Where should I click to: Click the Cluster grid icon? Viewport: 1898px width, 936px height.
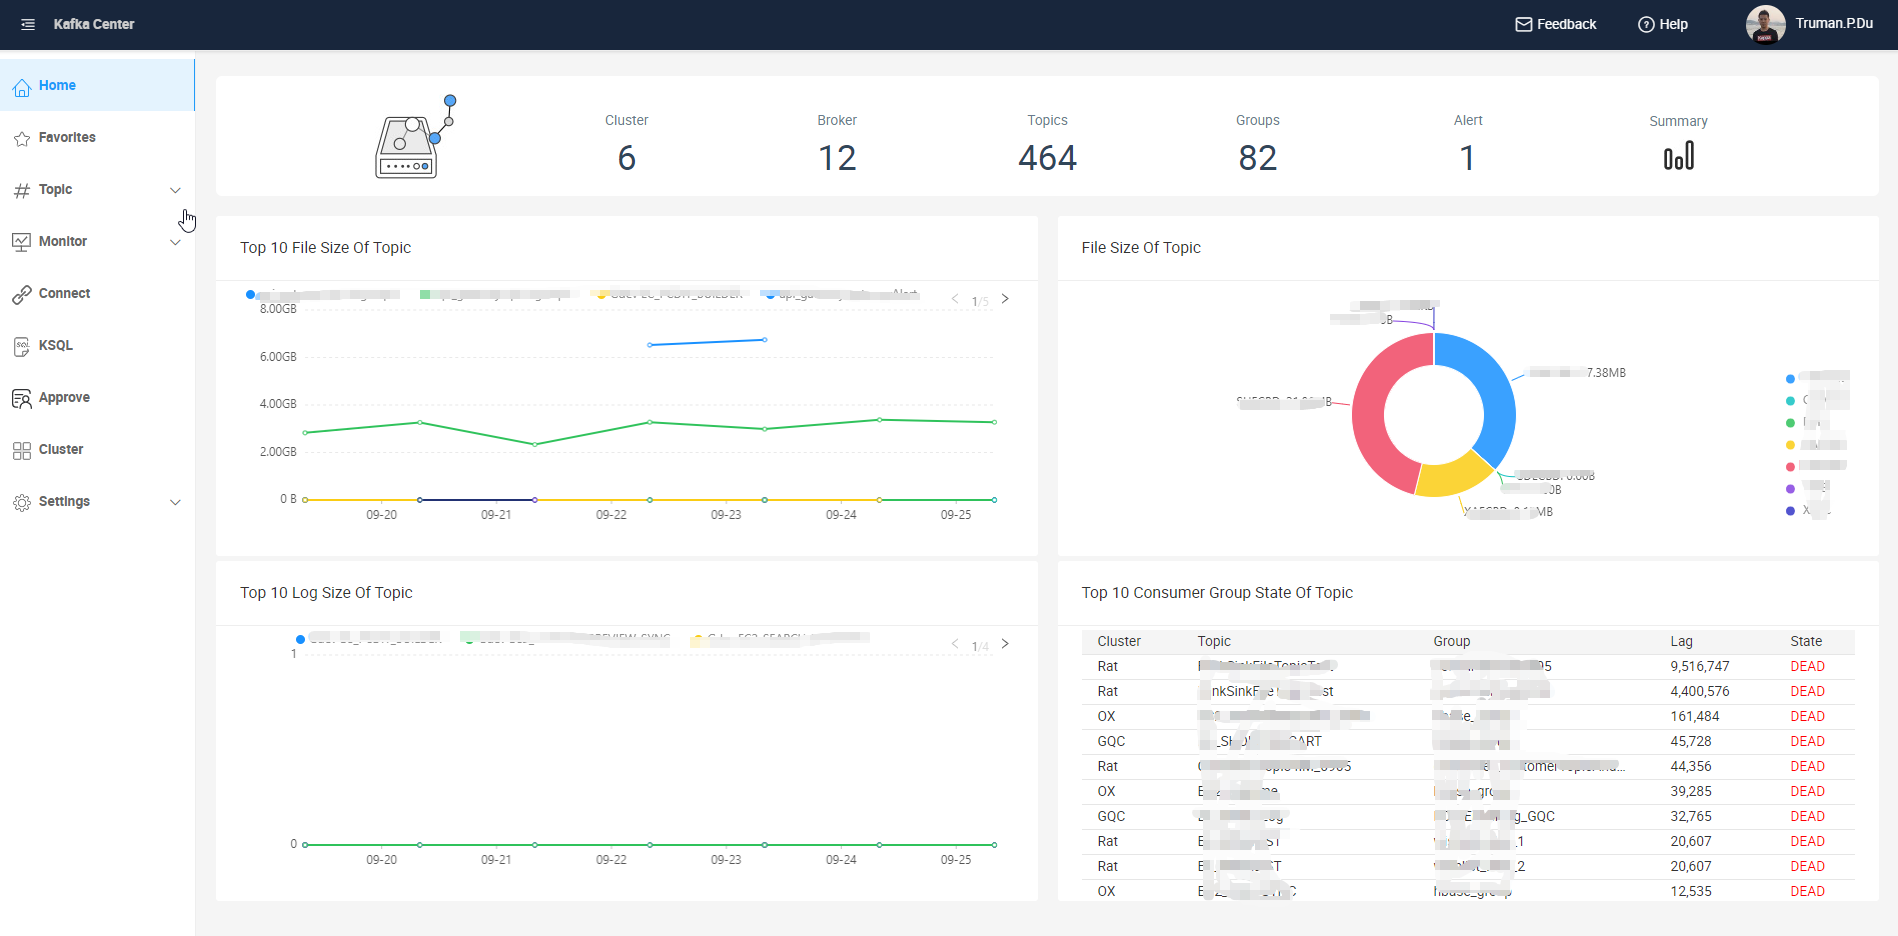pos(22,449)
